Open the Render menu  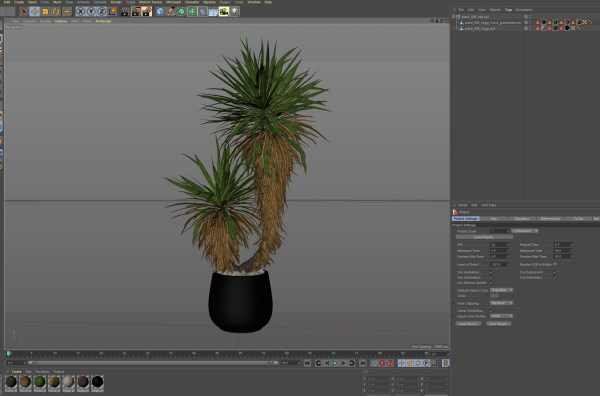(116, 2)
